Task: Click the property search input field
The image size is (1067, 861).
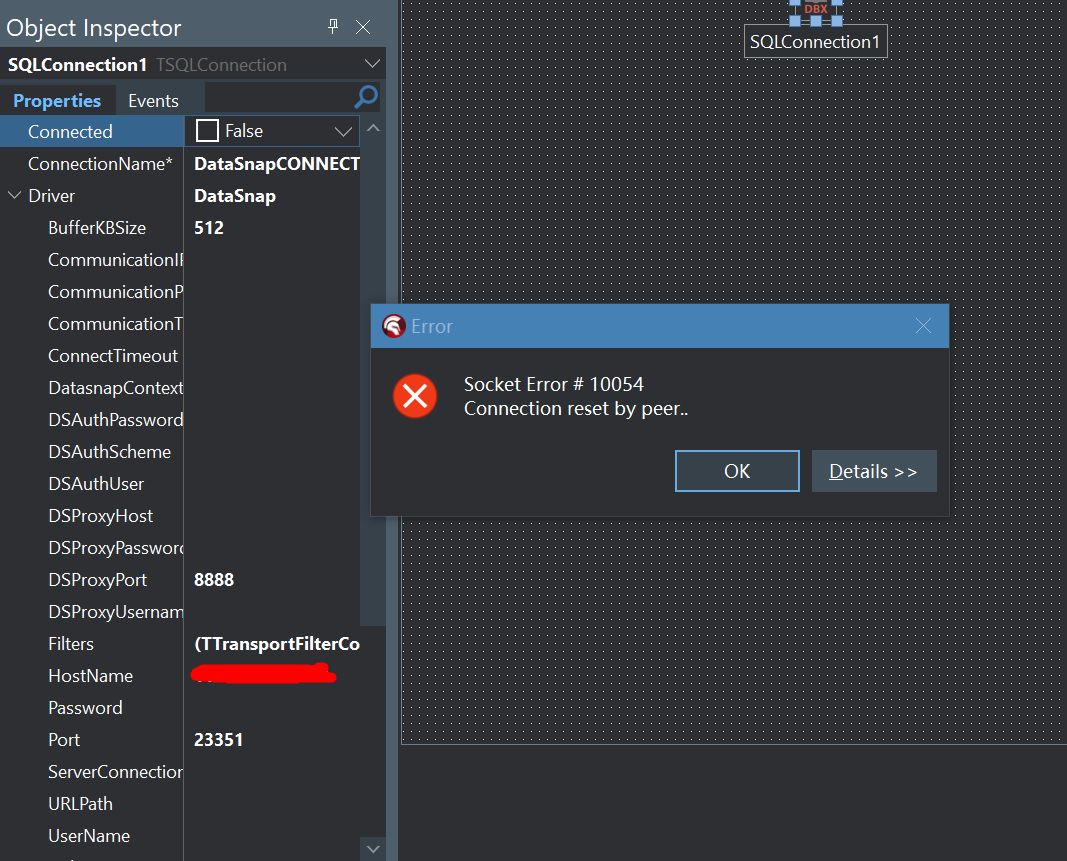Action: [x=279, y=97]
